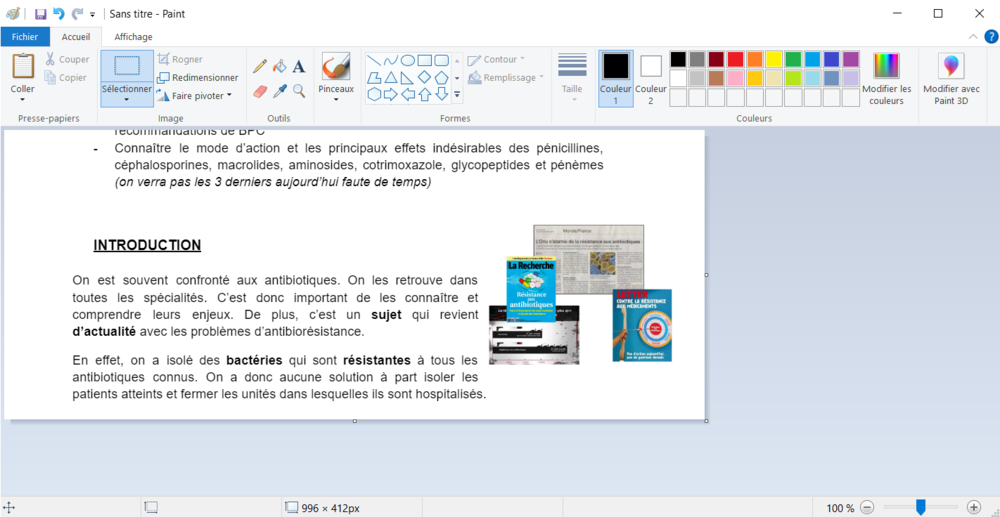Click the Save icon in title bar
Screen dimensions: 1000x517
[40, 14]
